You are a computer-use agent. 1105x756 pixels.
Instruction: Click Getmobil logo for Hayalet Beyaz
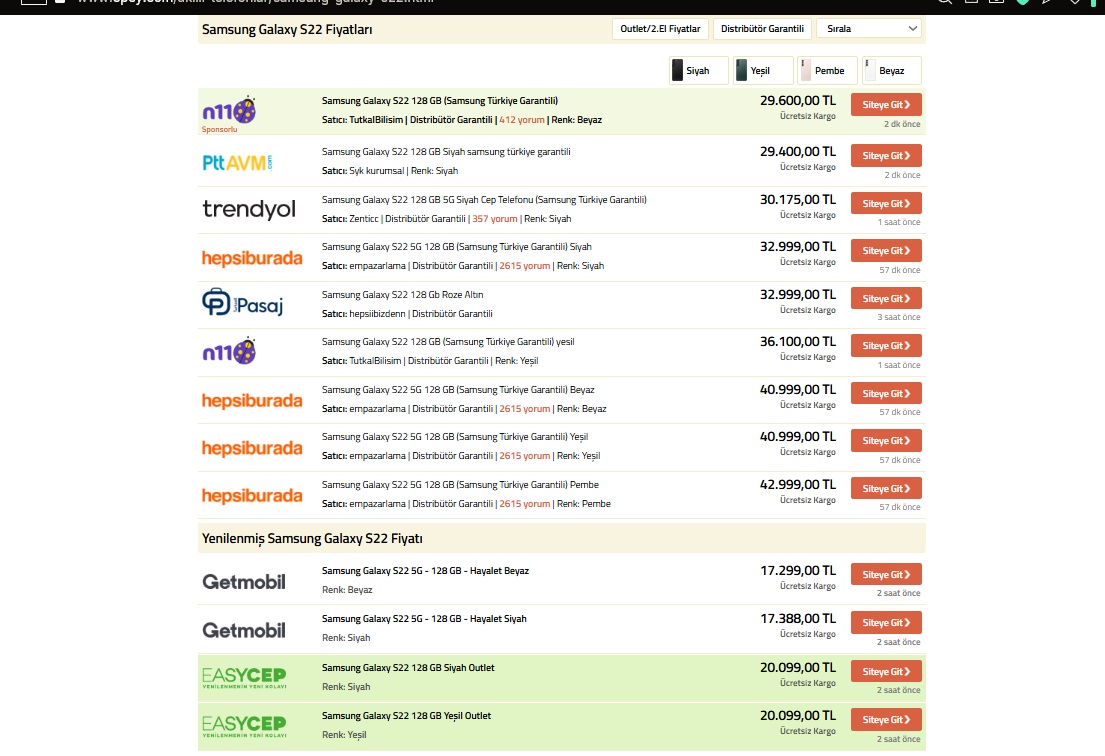point(244,582)
